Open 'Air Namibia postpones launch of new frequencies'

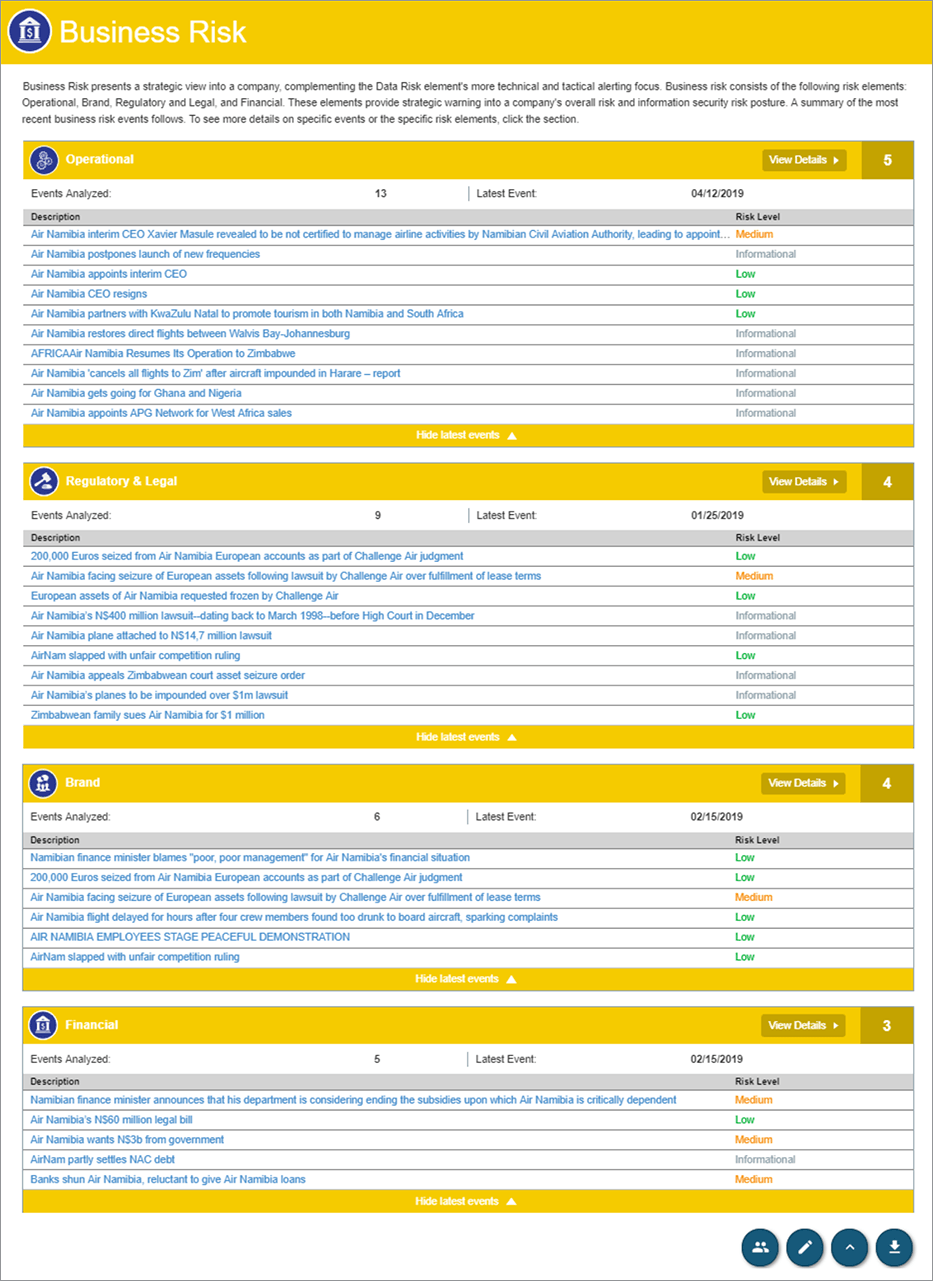pos(146,254)
